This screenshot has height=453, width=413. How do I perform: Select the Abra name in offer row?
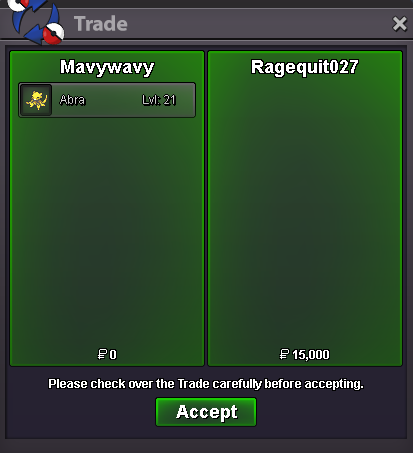click(72, 100)
